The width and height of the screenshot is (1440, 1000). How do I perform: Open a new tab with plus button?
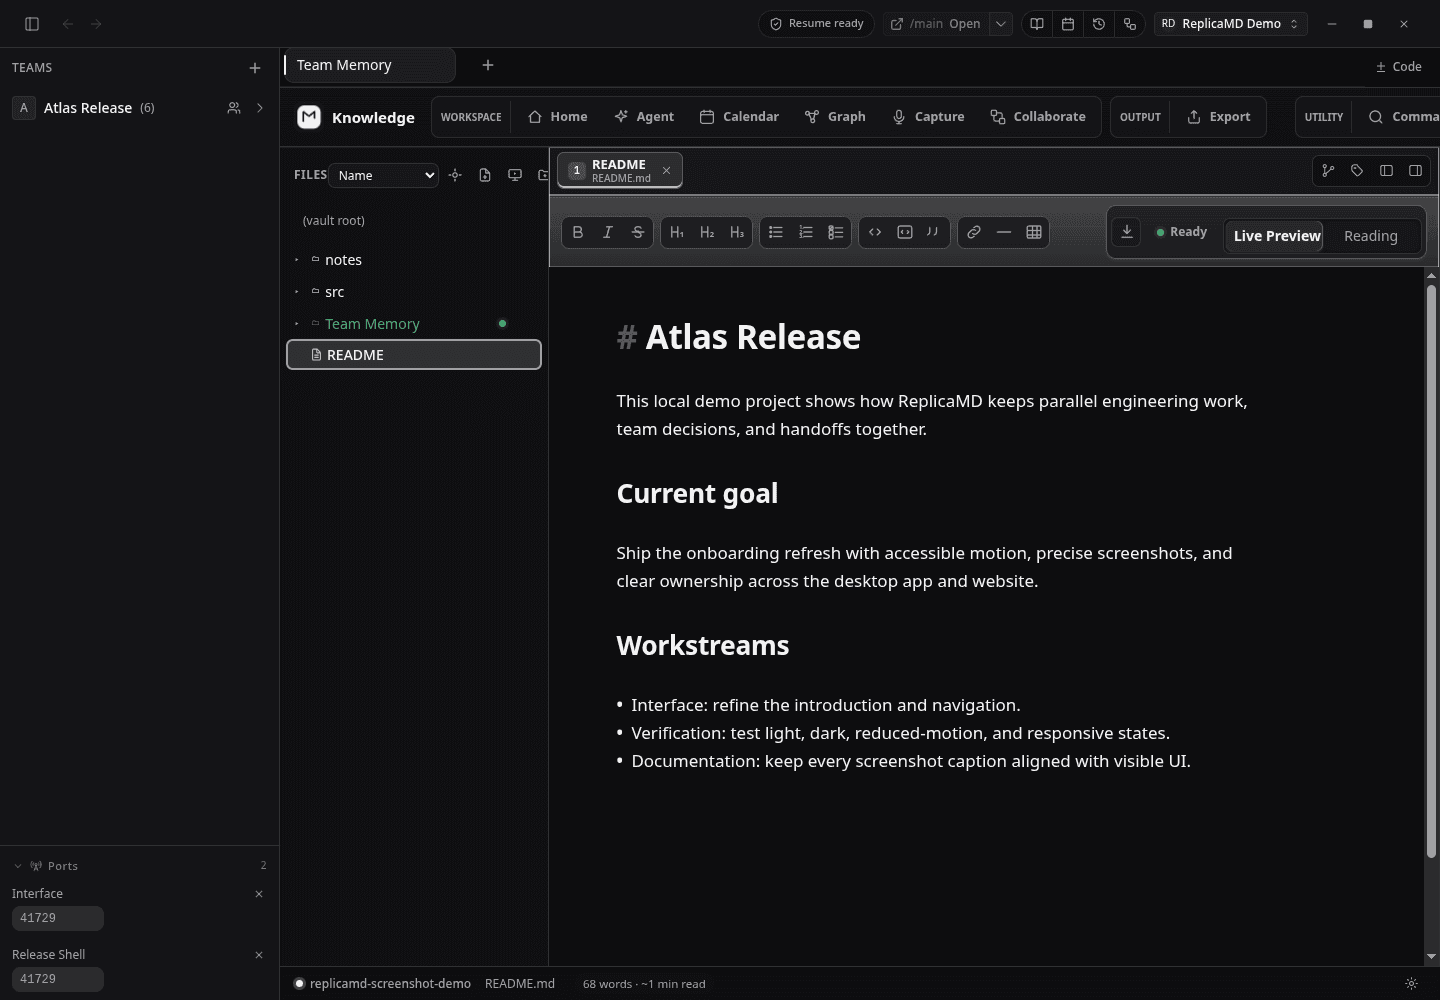(x=488, y=65)
